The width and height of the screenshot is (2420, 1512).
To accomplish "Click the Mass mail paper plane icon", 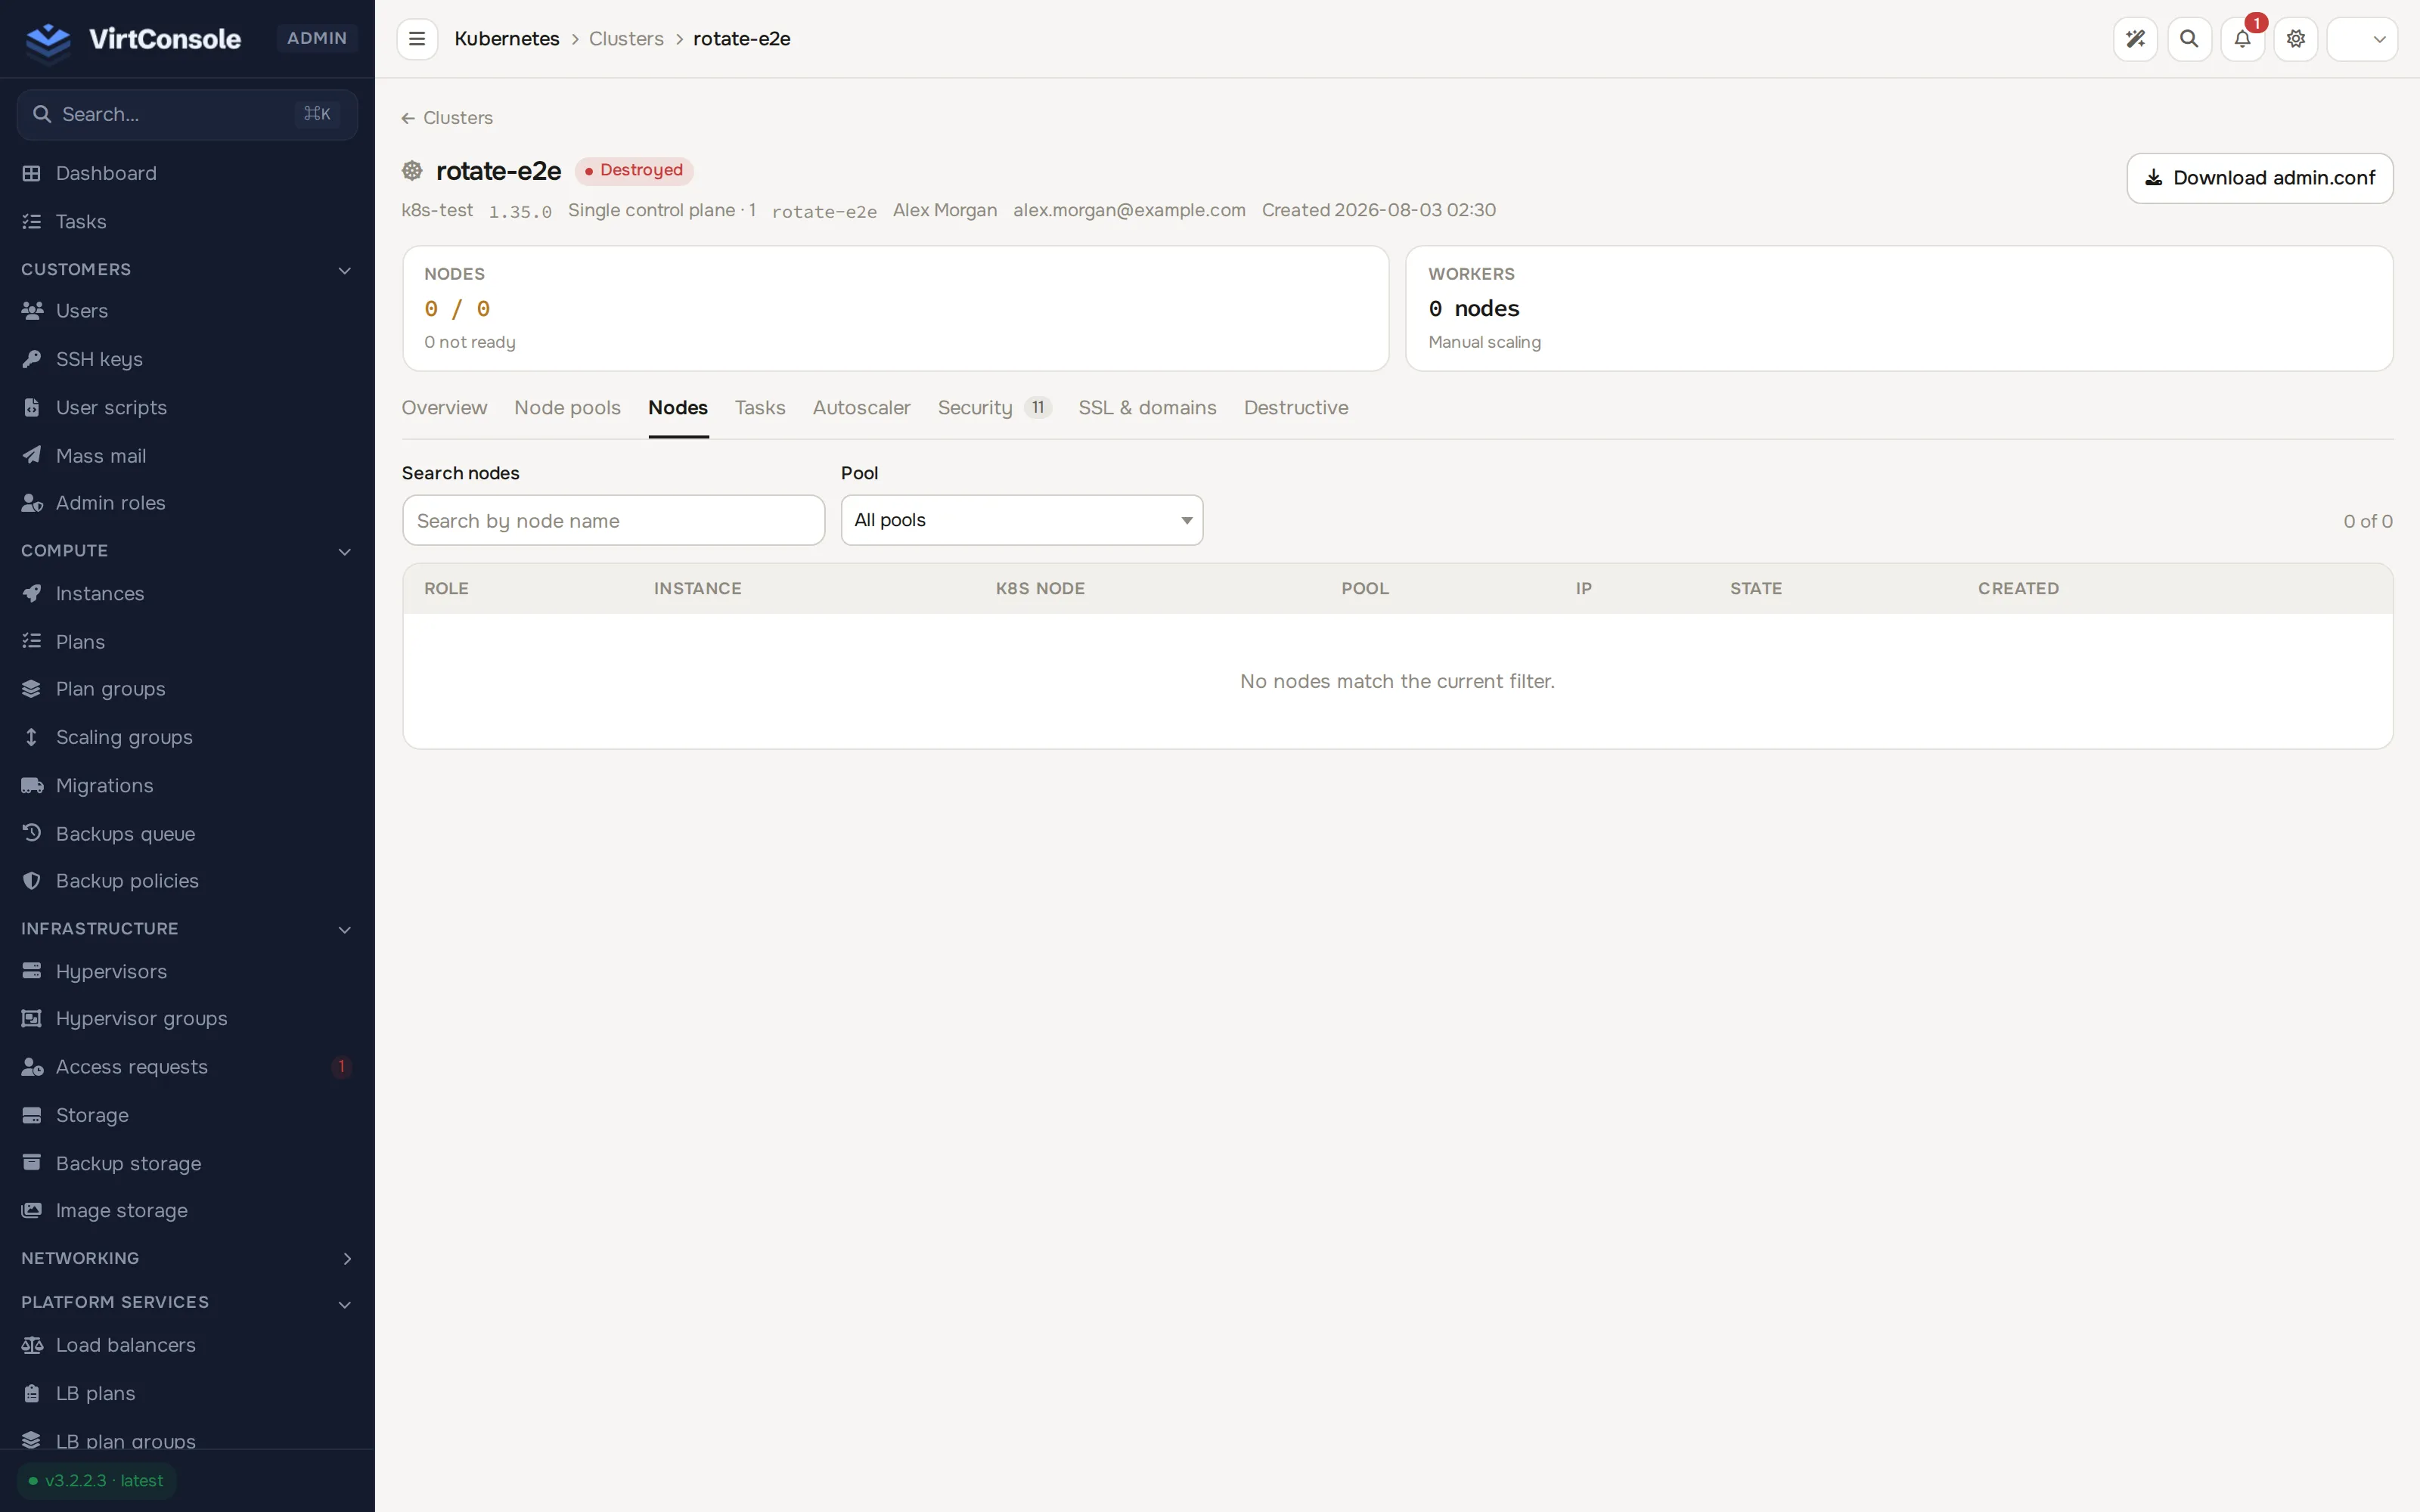I will 32,455.
